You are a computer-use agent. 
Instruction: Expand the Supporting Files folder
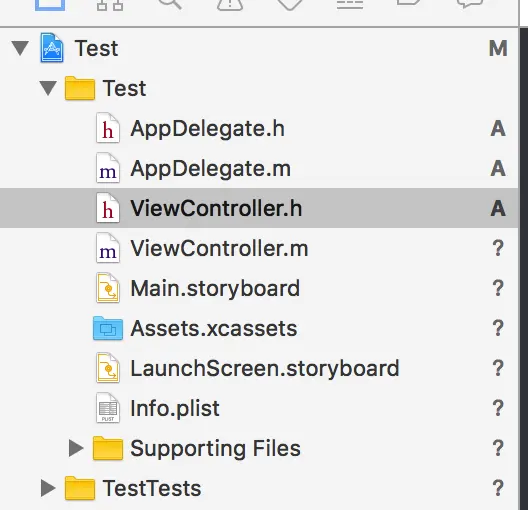pyautogui.click(x=76, y=448)
